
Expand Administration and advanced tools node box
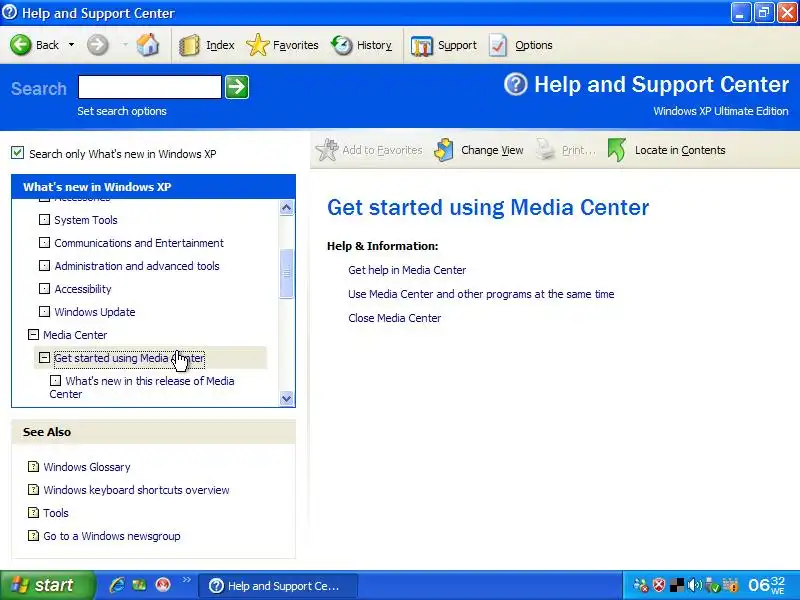click(44, 265)
